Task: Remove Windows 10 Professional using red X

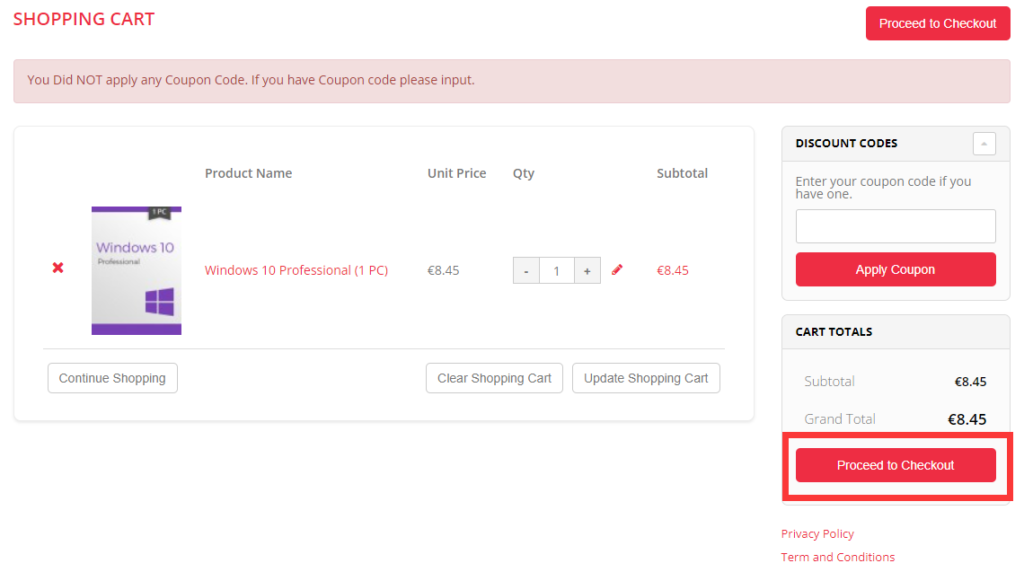Action: click(x=58, y=268)
